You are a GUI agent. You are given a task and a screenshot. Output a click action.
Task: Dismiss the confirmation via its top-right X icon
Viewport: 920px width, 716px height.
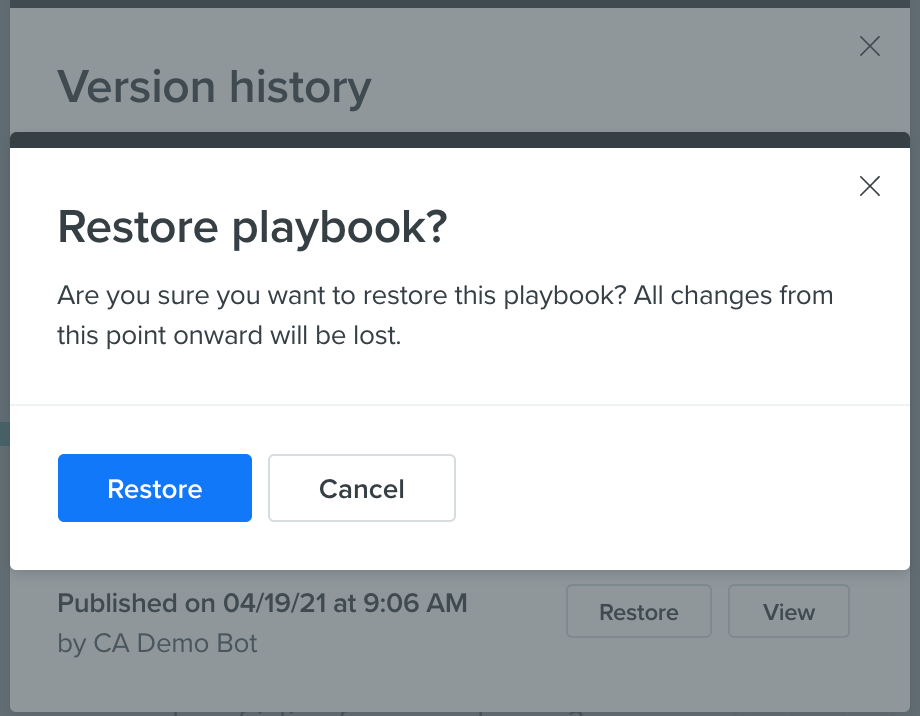(870, 186)
